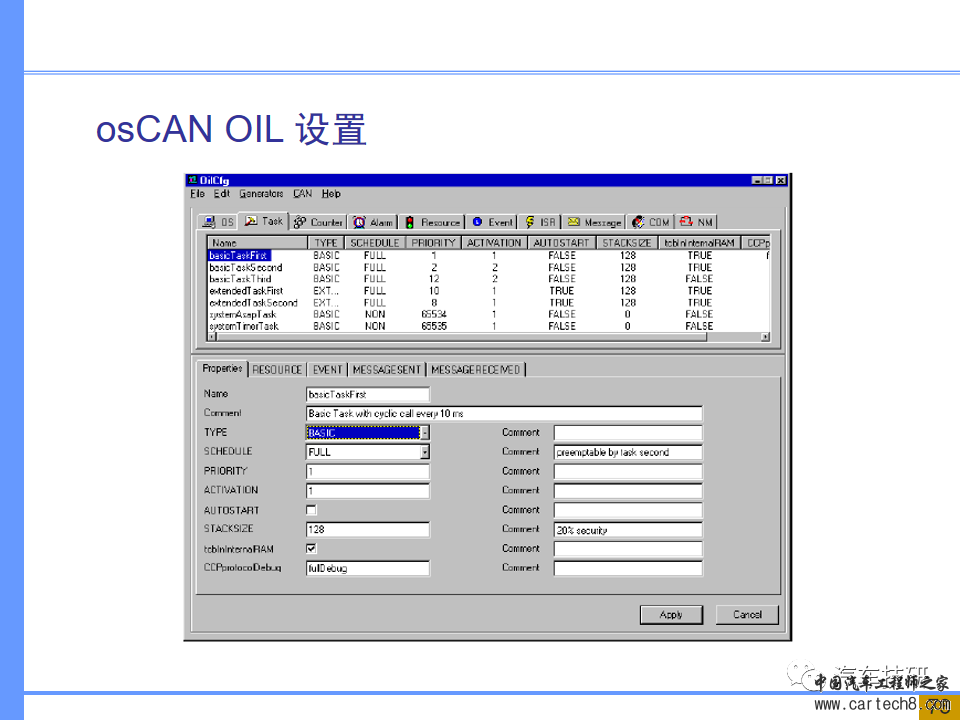Viewport: 960px width, 720px height.
Task: Select the basicTaskSecond row
Action: pyautogui.click(x=488, y=268)
